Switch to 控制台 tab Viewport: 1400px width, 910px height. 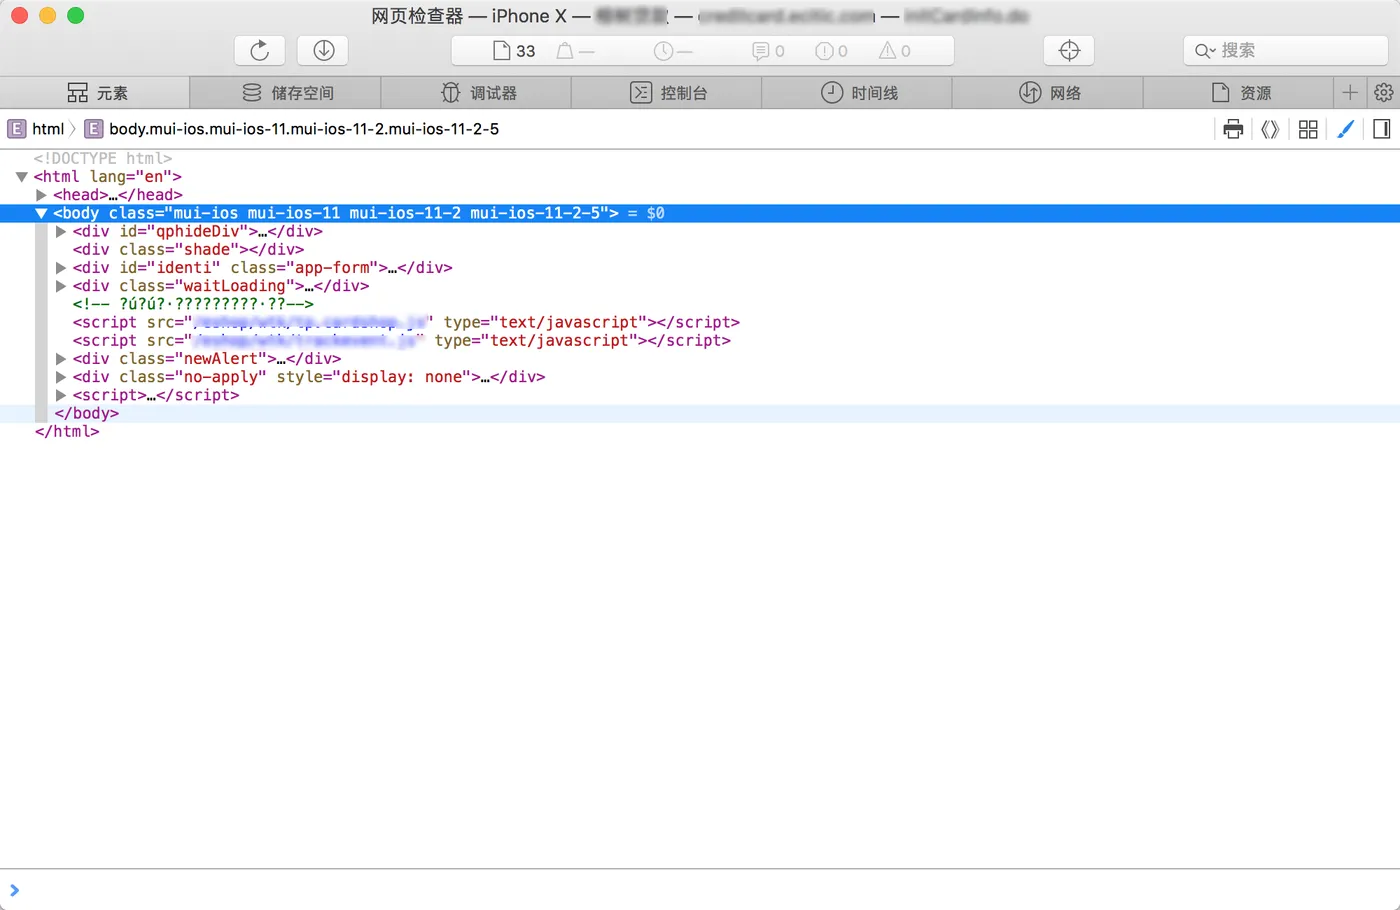click(667, 93)
